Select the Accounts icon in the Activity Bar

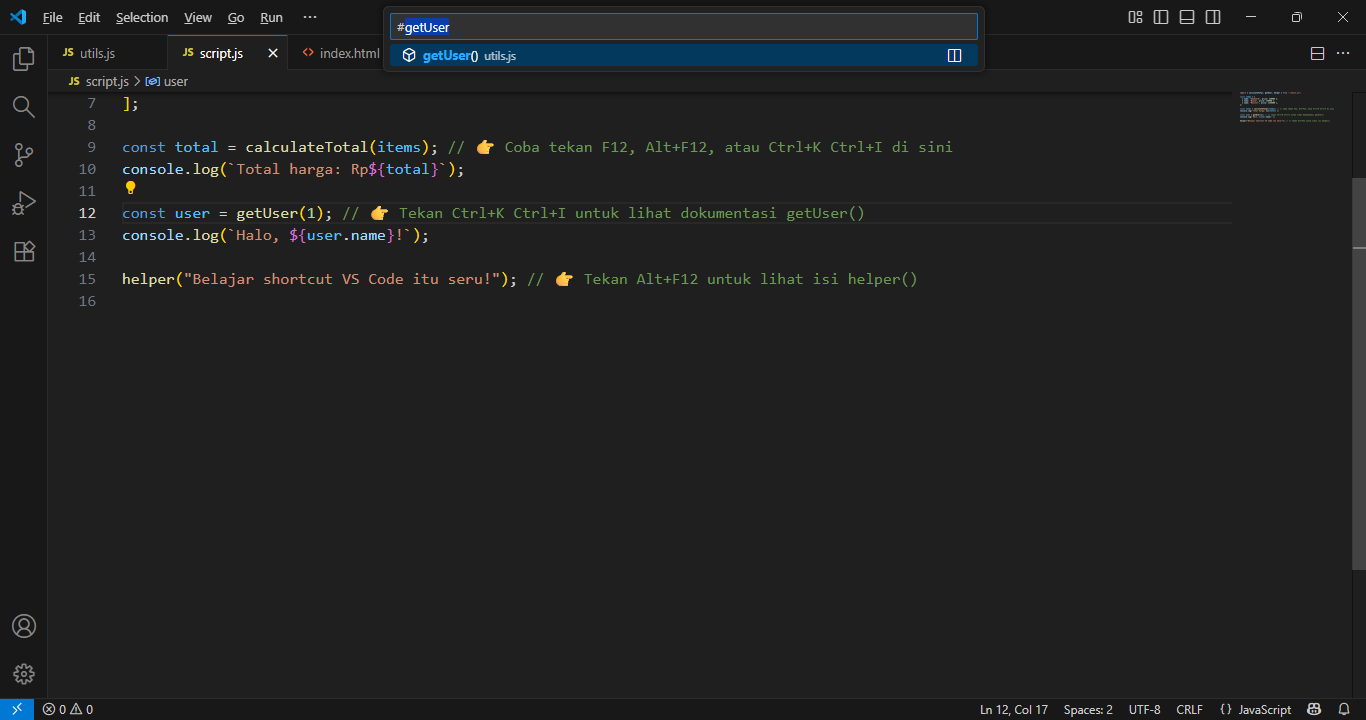(x=22, y=626)
